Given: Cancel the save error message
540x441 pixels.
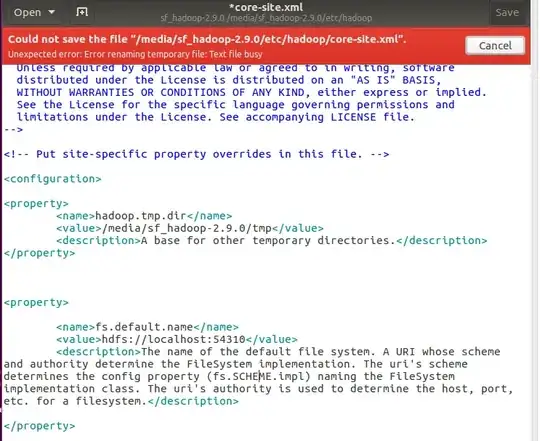Looking at the screenshot, I should tap(495, 45).
